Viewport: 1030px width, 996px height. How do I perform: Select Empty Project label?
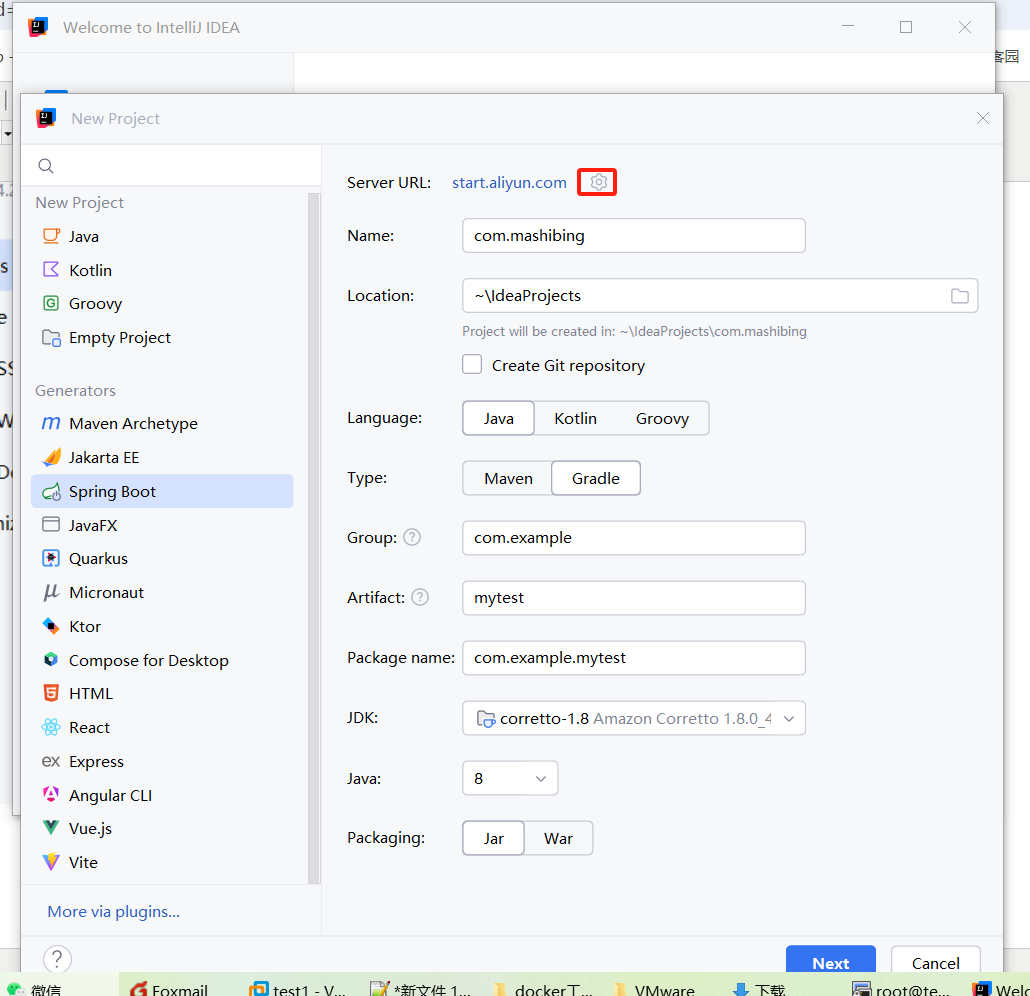click(x=120, y=338)
